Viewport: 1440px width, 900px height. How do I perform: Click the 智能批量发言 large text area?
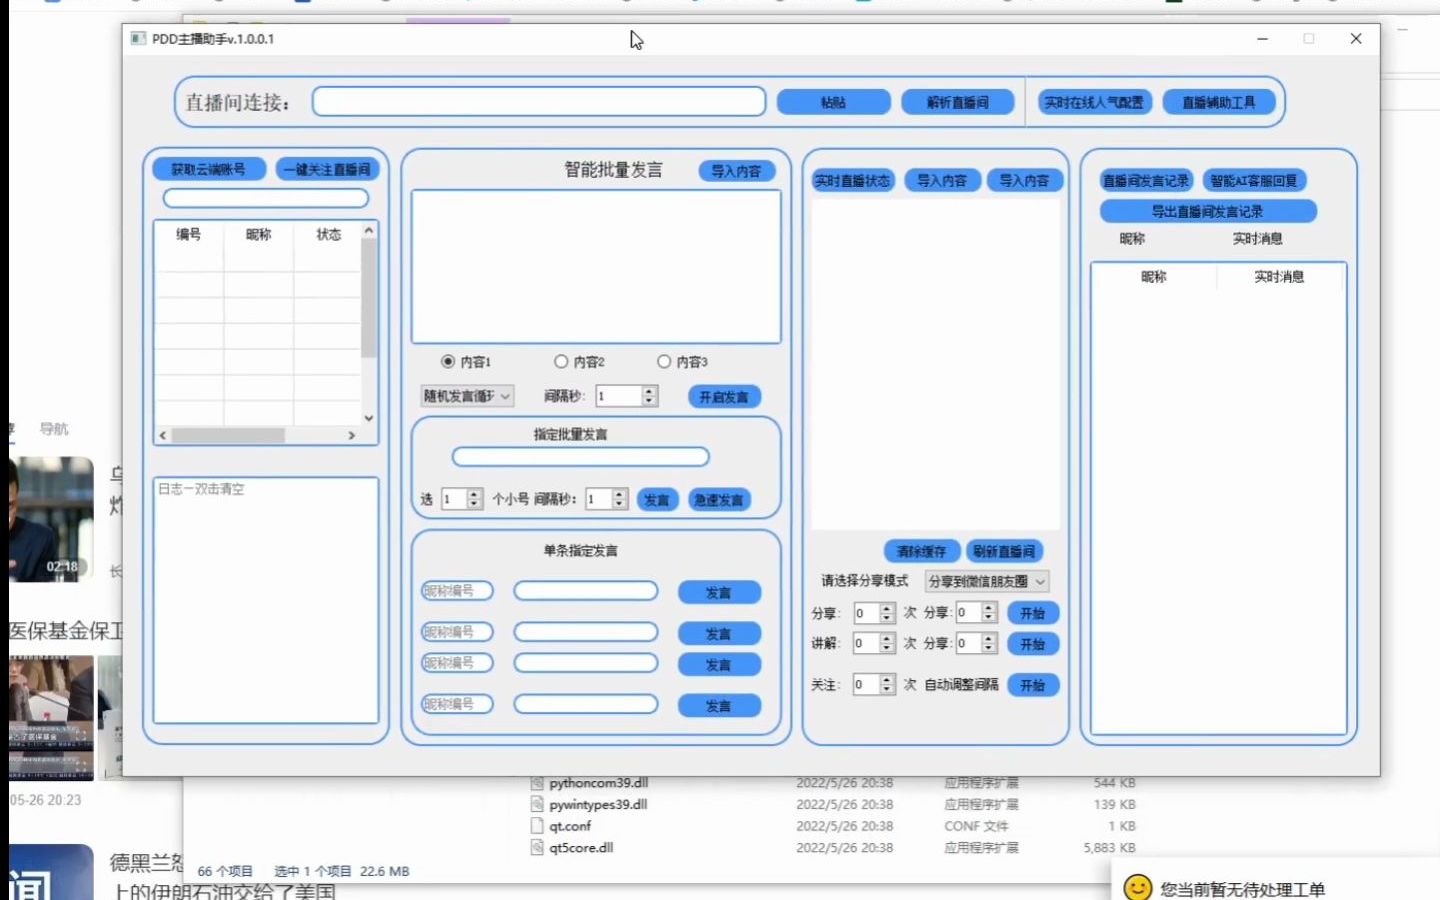pyautogui.click(x=596, y=266)
